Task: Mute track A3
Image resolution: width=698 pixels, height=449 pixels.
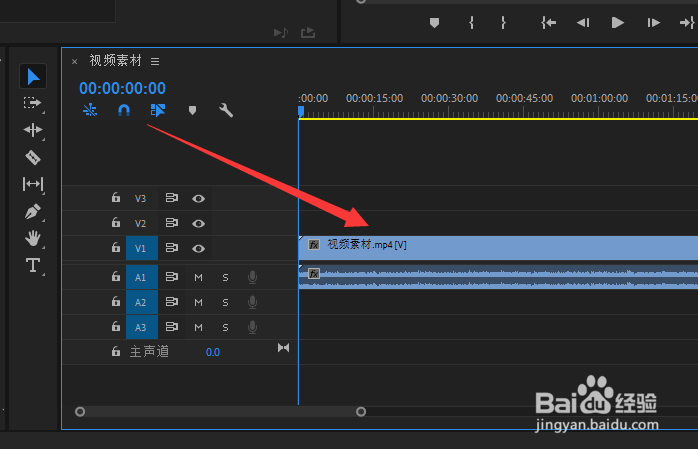Action: pyautogui.click(x=199, y=328)
